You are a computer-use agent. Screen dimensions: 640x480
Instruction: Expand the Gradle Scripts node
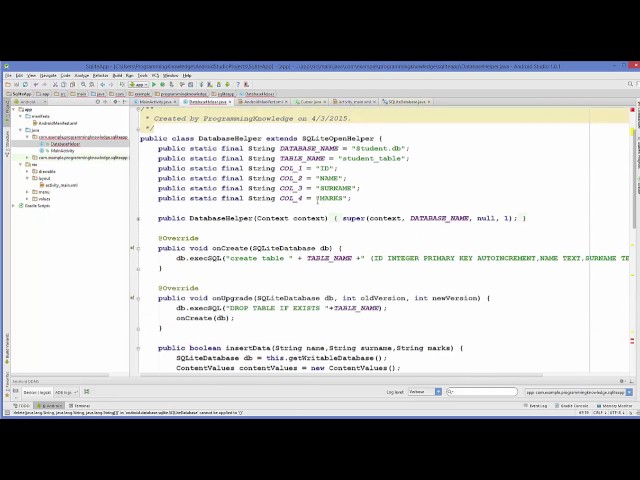point(14,206)
